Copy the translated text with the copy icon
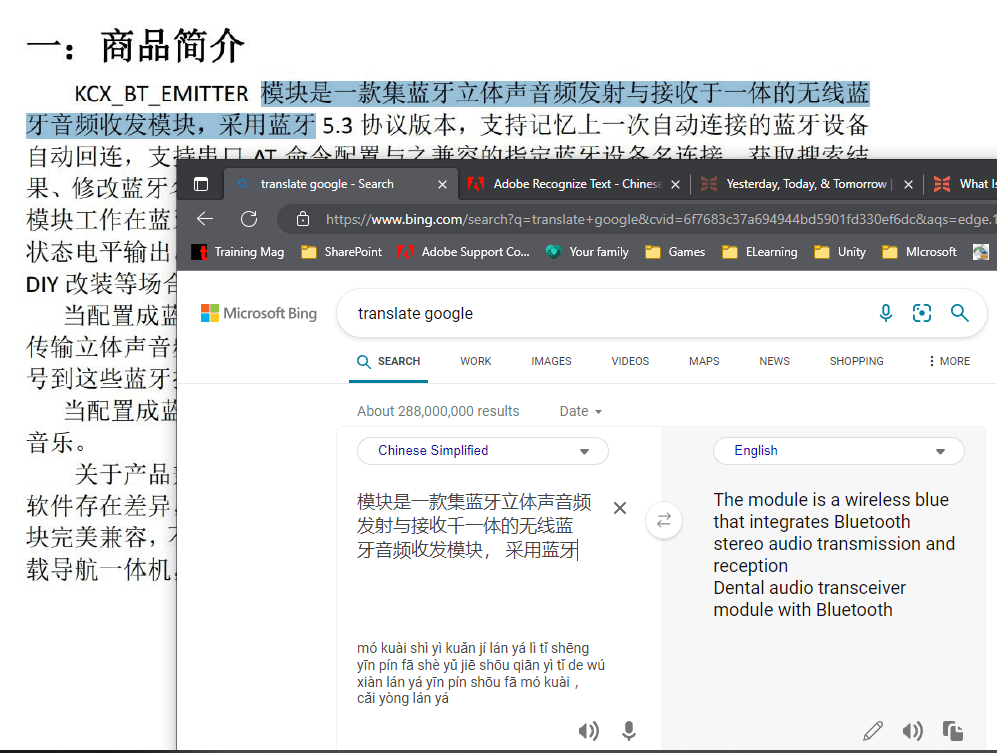The image size is (997, 753). point(953,731)
